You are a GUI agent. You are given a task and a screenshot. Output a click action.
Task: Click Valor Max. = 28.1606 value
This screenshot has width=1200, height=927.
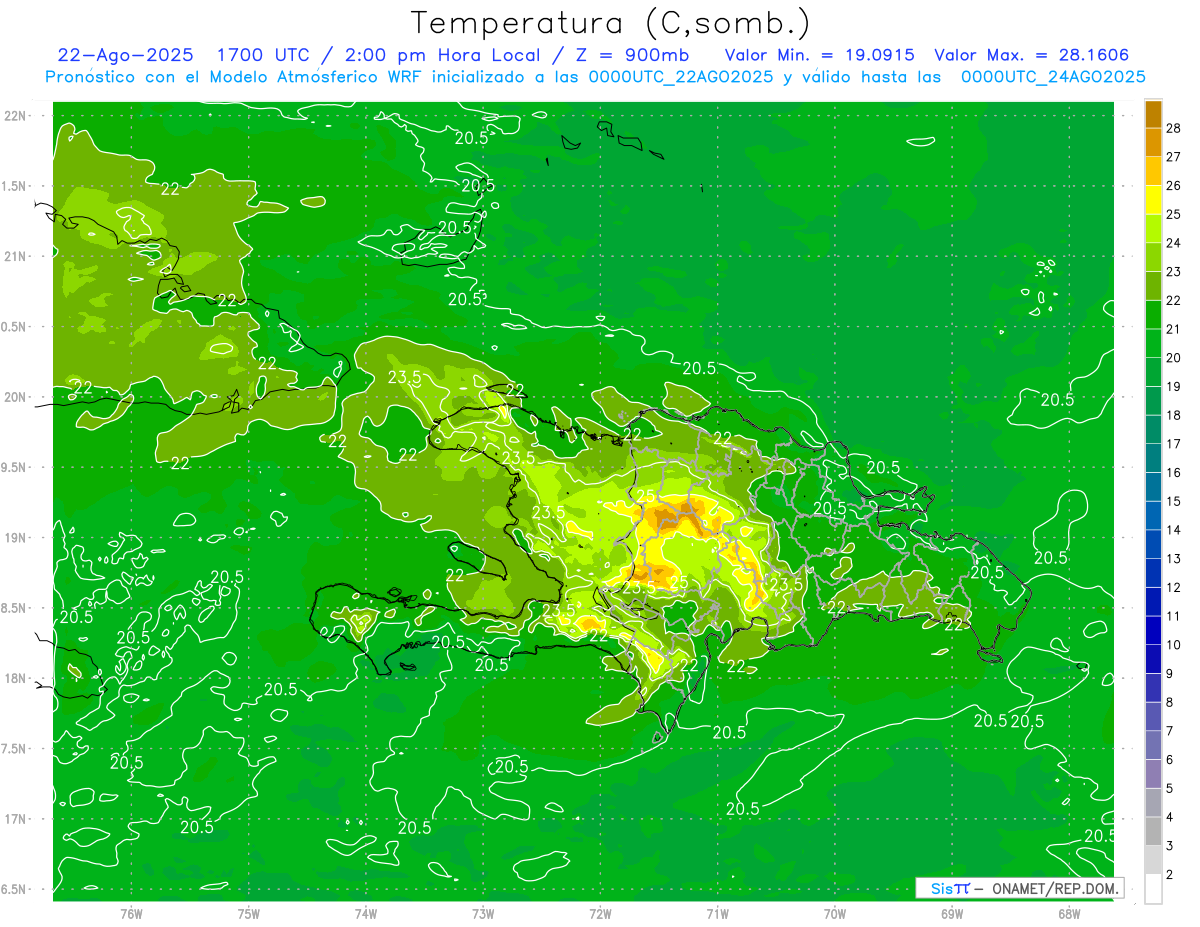click(1031, 55)
